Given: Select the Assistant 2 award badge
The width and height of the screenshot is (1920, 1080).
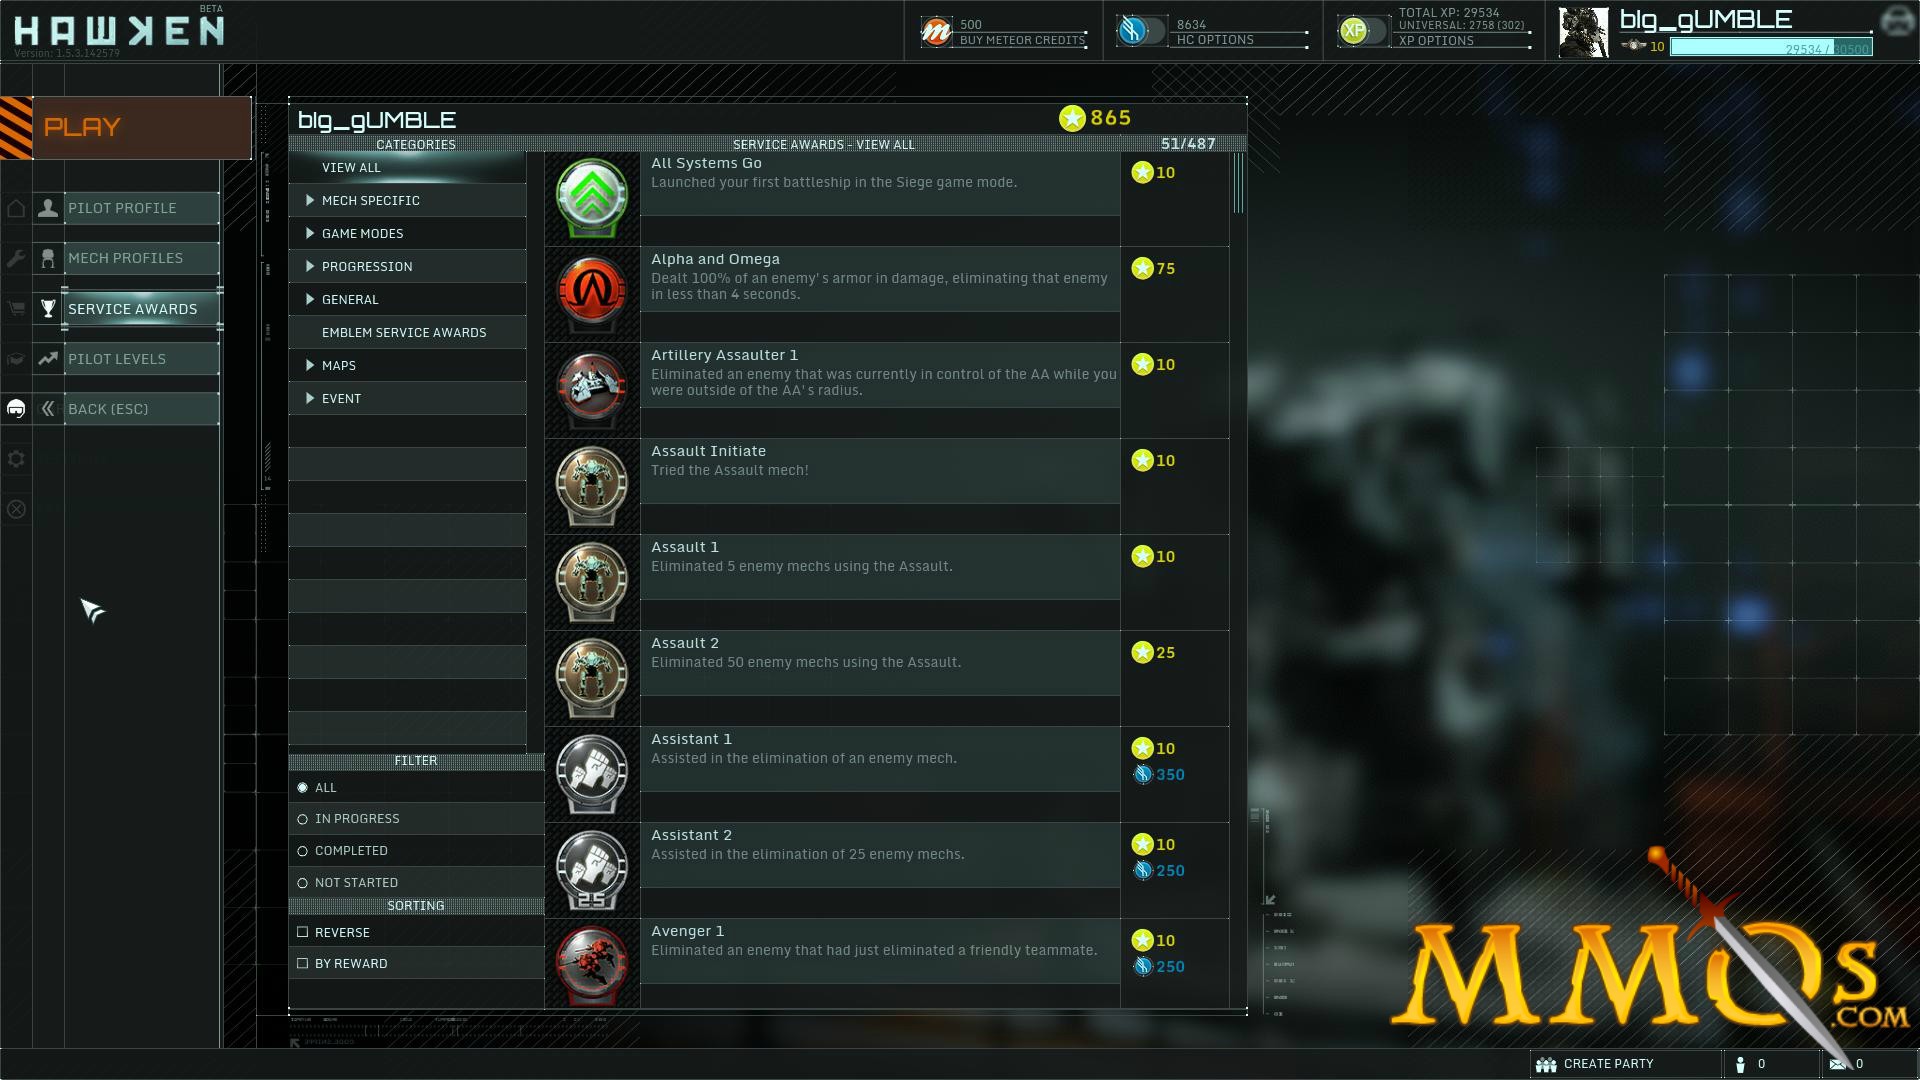Looking at the screenshot, I should (x=592, y=869).
